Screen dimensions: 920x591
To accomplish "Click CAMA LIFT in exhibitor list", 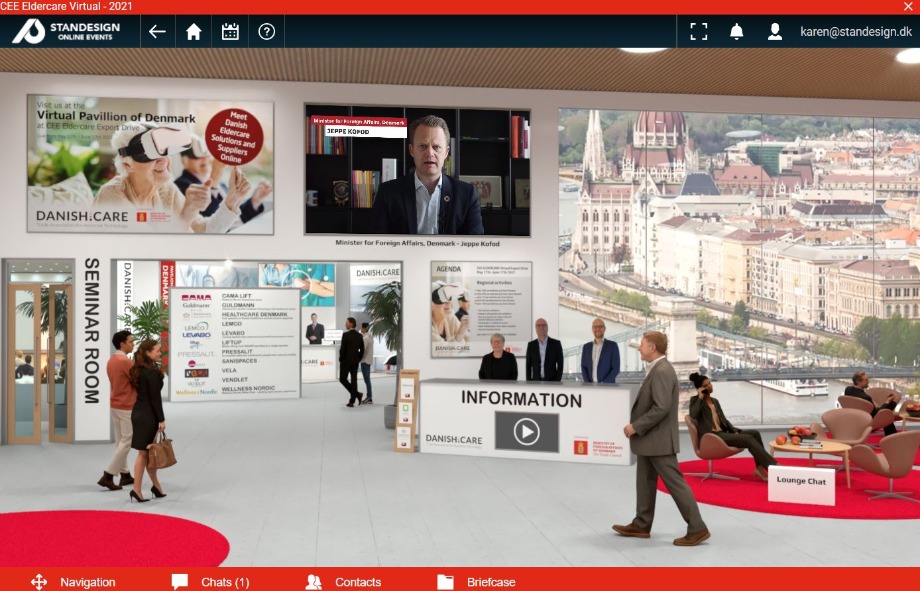I will click(236, 296).
